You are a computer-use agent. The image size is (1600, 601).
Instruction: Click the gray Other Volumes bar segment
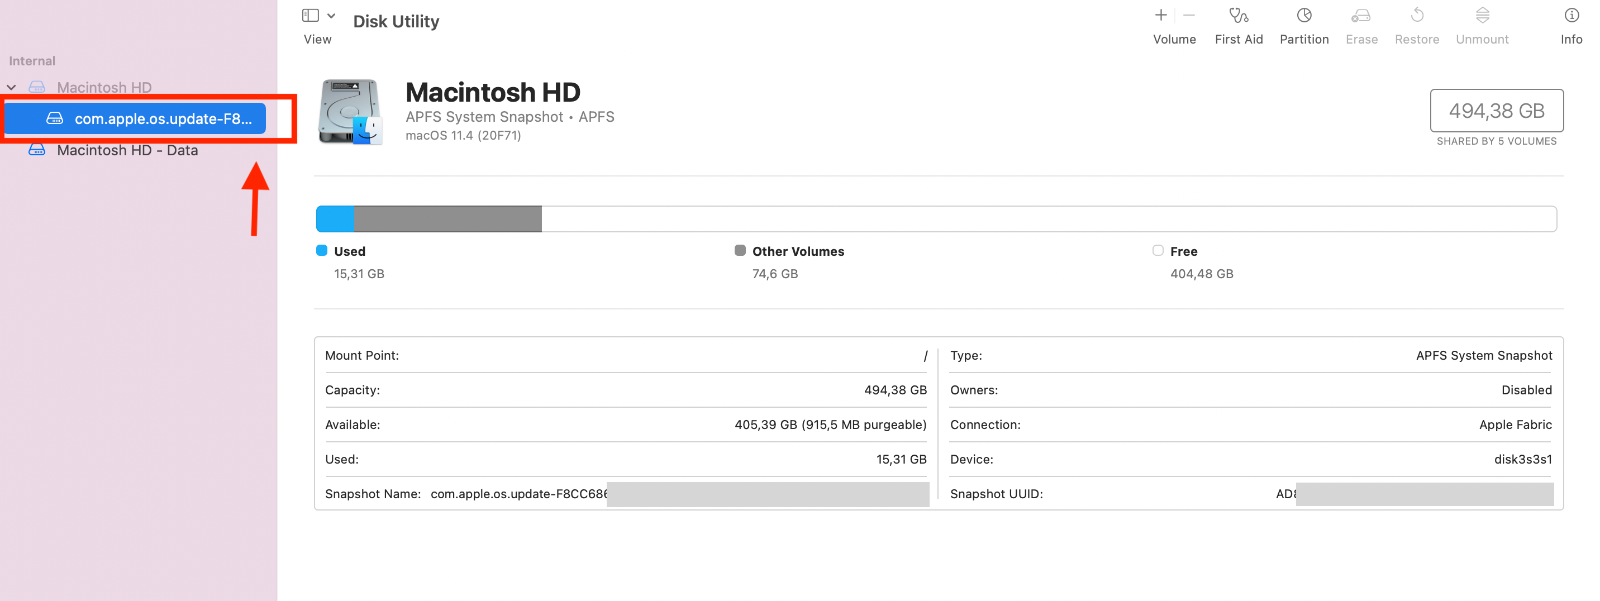[448, 219]
